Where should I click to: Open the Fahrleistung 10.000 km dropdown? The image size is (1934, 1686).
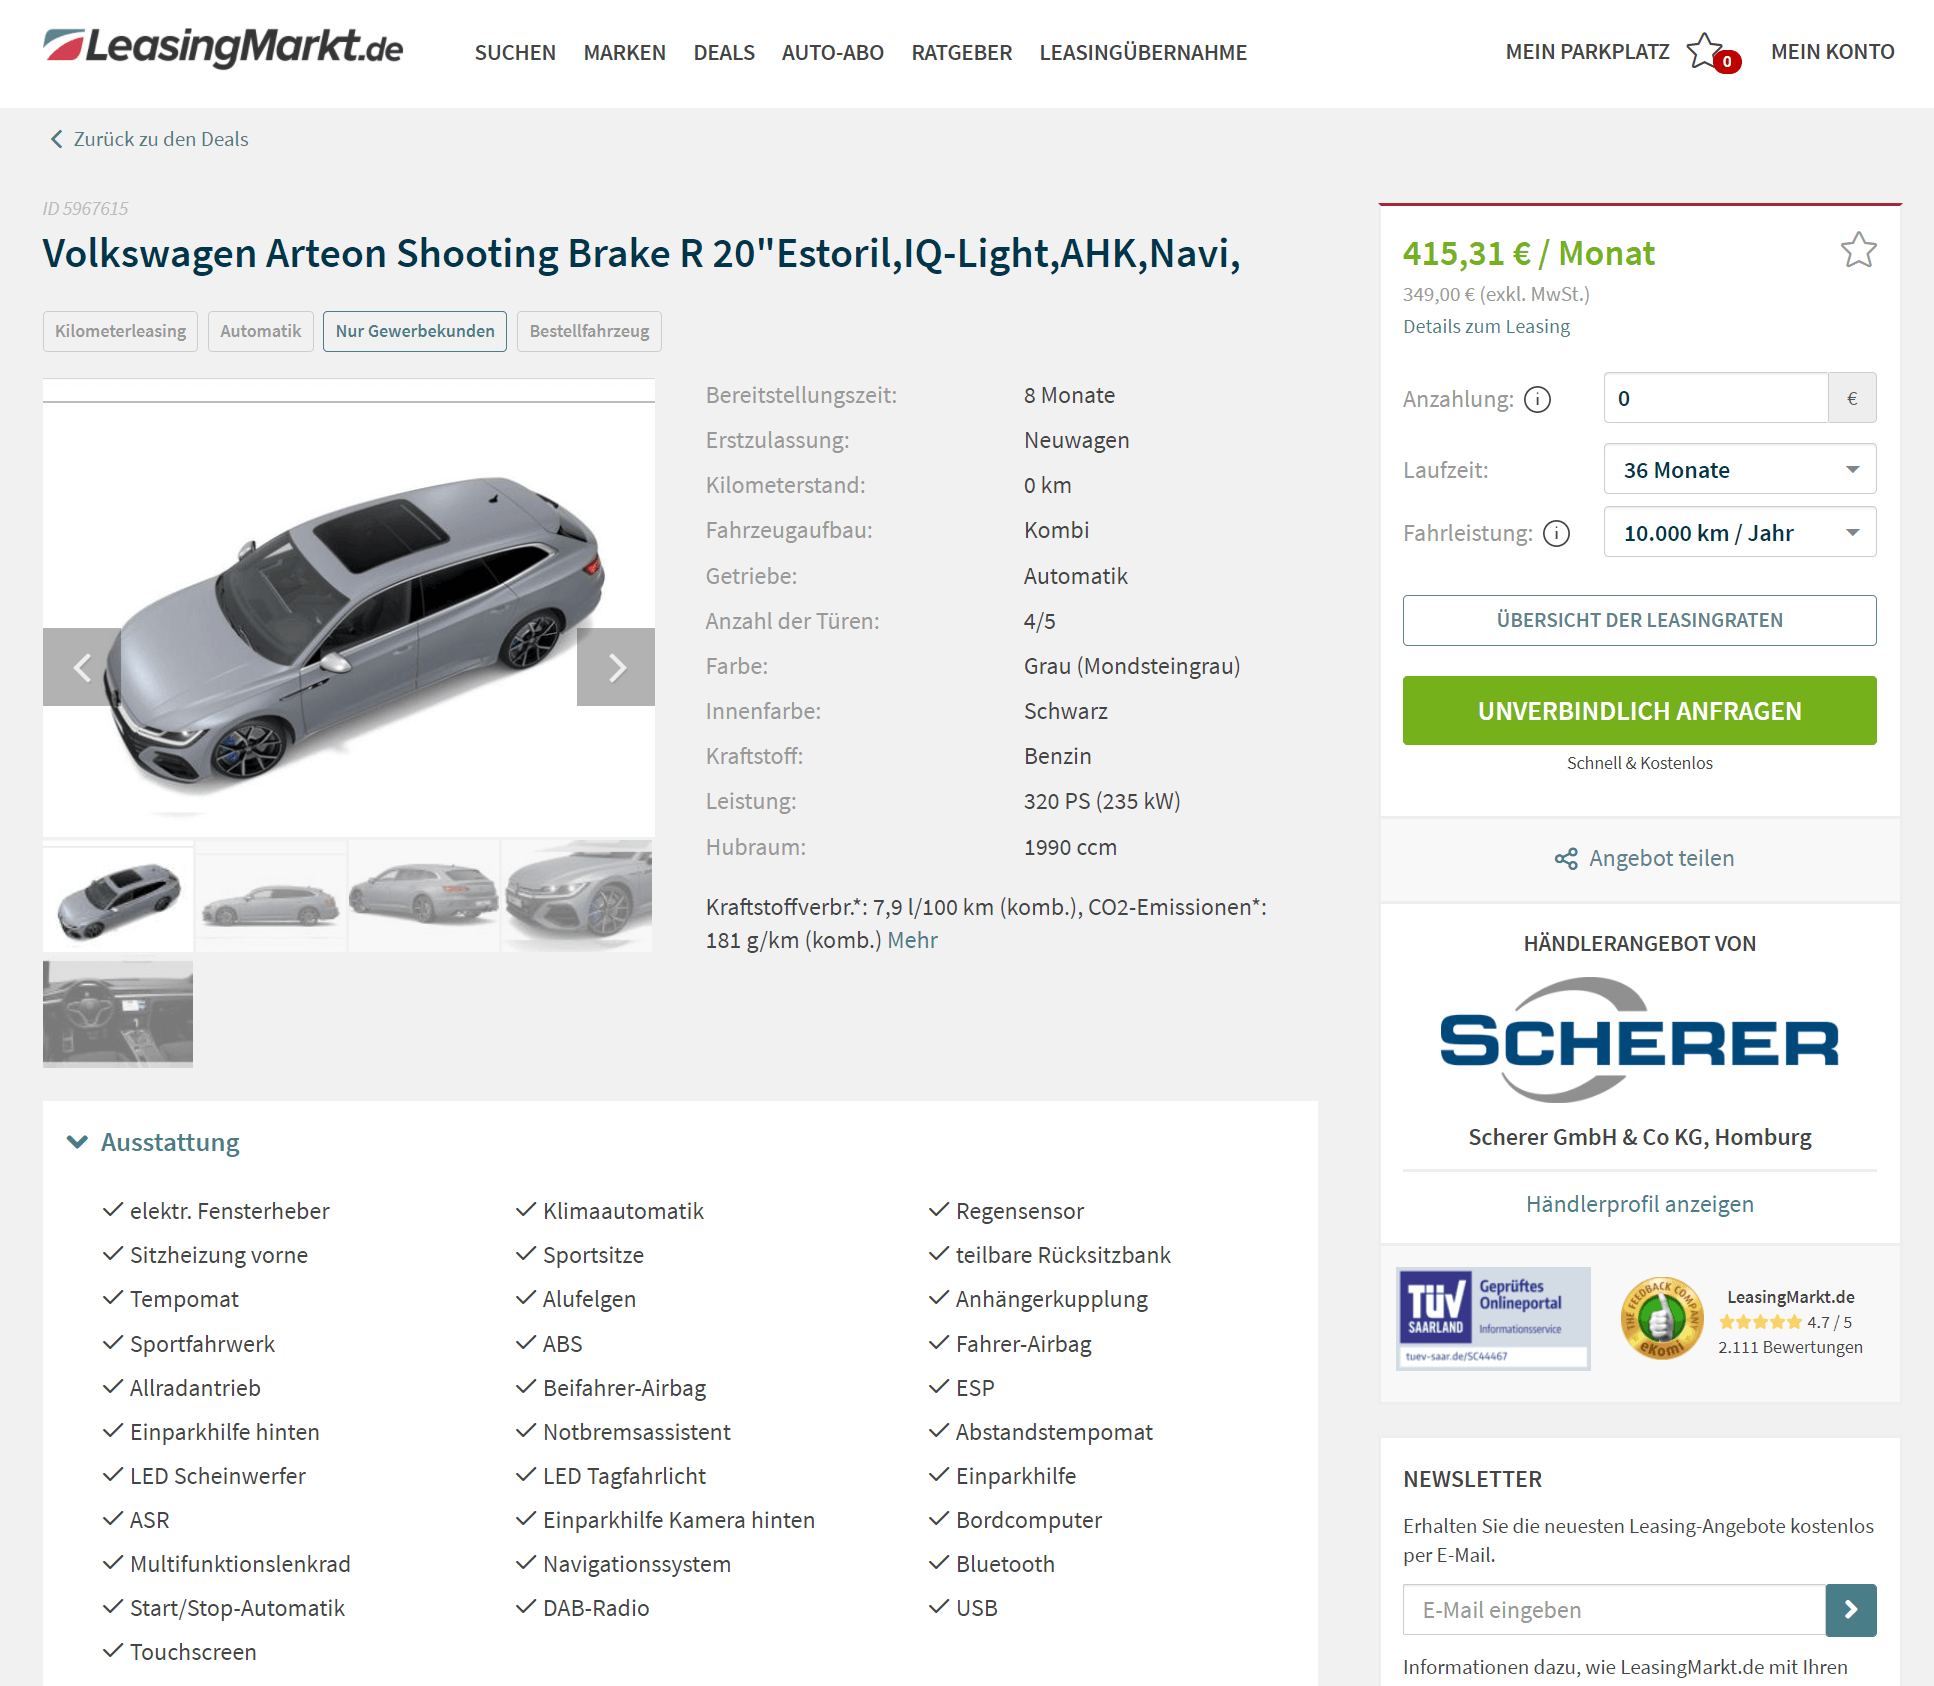tap(1740, 532)
